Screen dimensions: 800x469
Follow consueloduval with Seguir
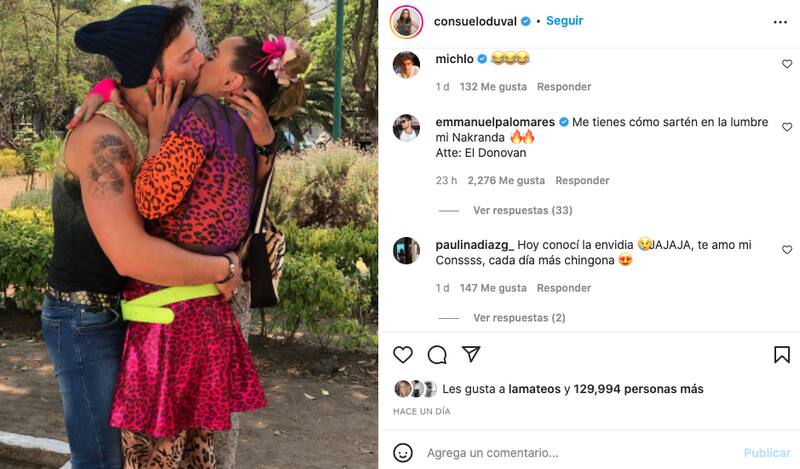[x=564, y=21]
